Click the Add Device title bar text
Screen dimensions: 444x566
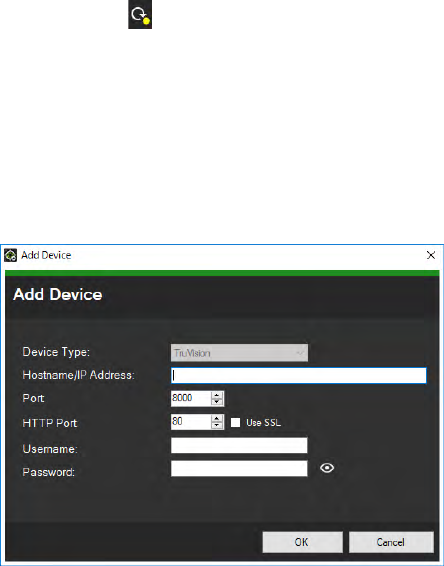click(x=46, y=255)
